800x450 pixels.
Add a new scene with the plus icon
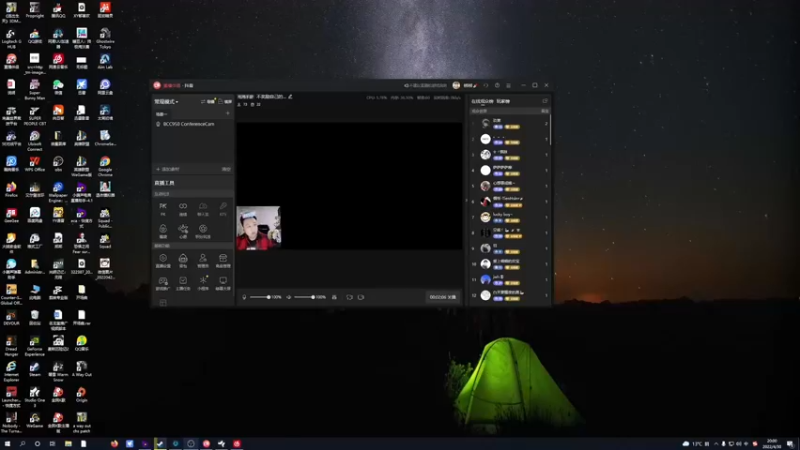pyautogui.click(x=228, y=113)
